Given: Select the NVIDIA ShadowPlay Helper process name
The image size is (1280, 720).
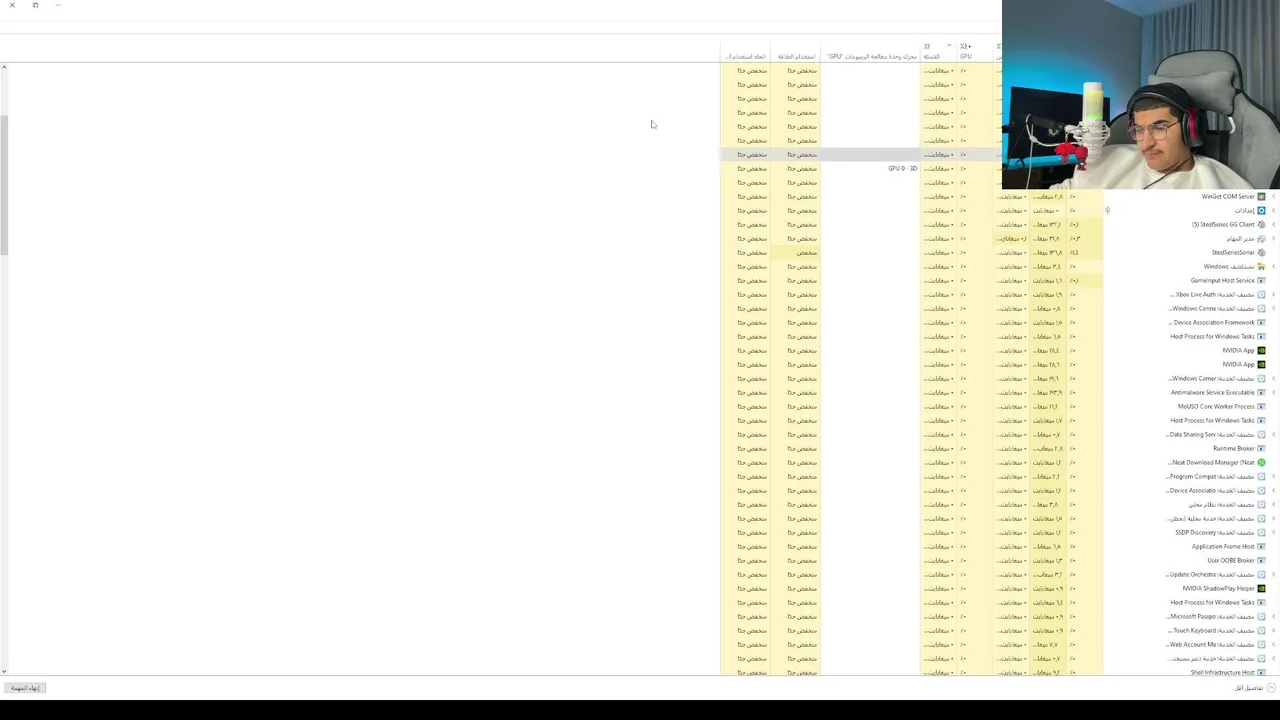Looking at the screenshot, I should point(1218,588).
